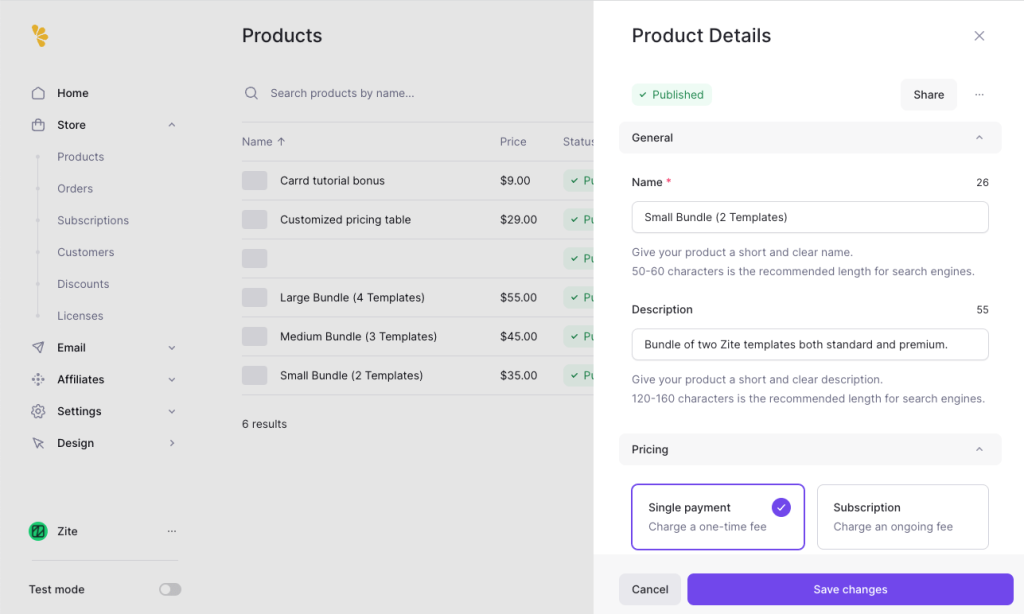
Task: Click the Store shopping bag icon
Action: [x=38, y=125]
